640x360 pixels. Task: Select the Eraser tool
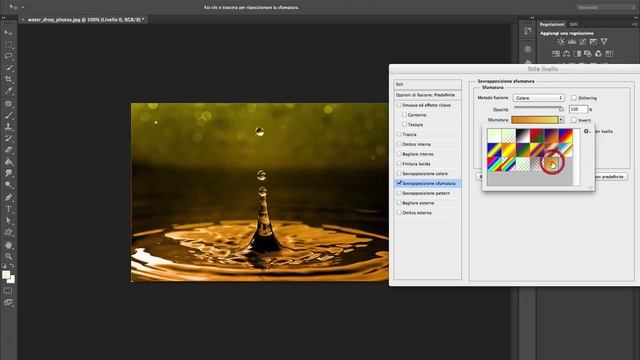point(9,150)
